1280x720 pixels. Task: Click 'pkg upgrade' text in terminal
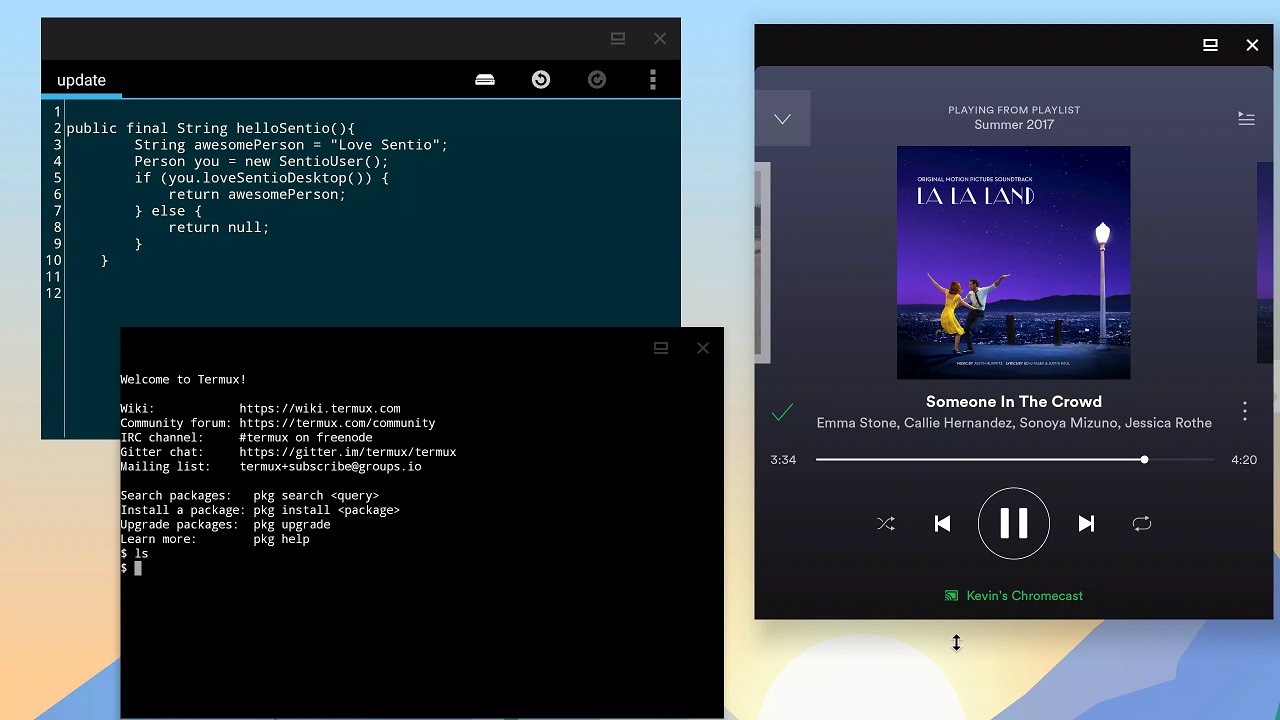(x=292, y=524)
